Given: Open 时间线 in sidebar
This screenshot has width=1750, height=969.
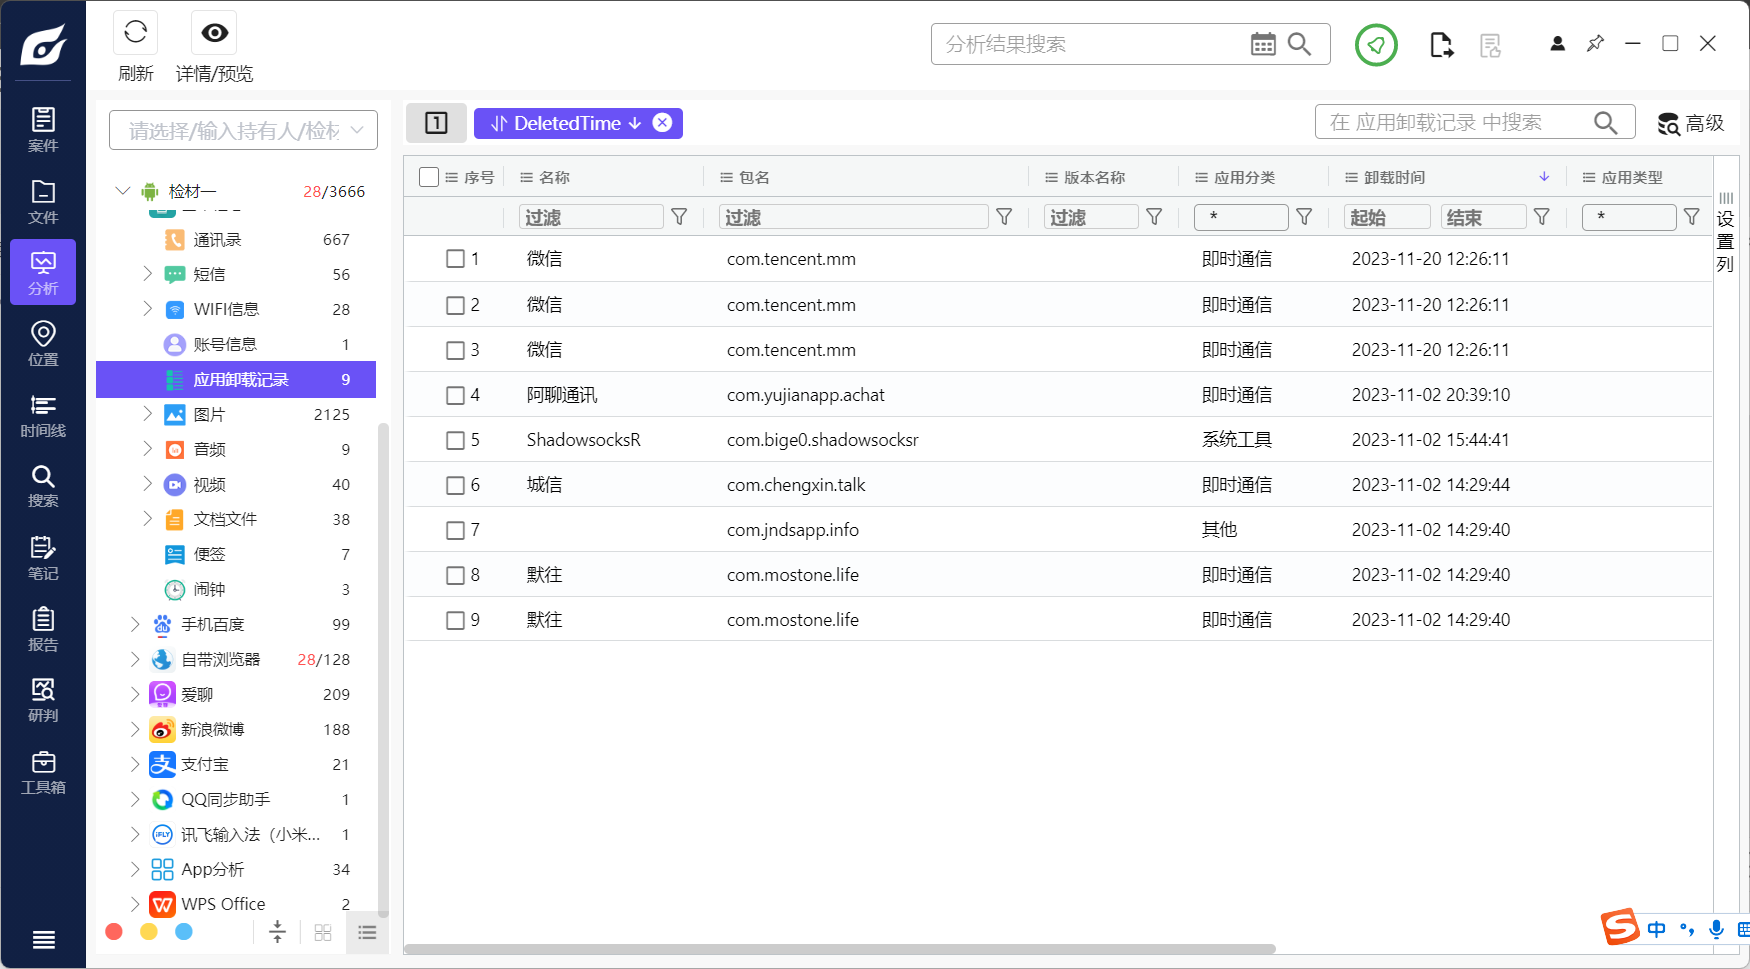Looking at the screenshot, I should click(x=43, y=415).
